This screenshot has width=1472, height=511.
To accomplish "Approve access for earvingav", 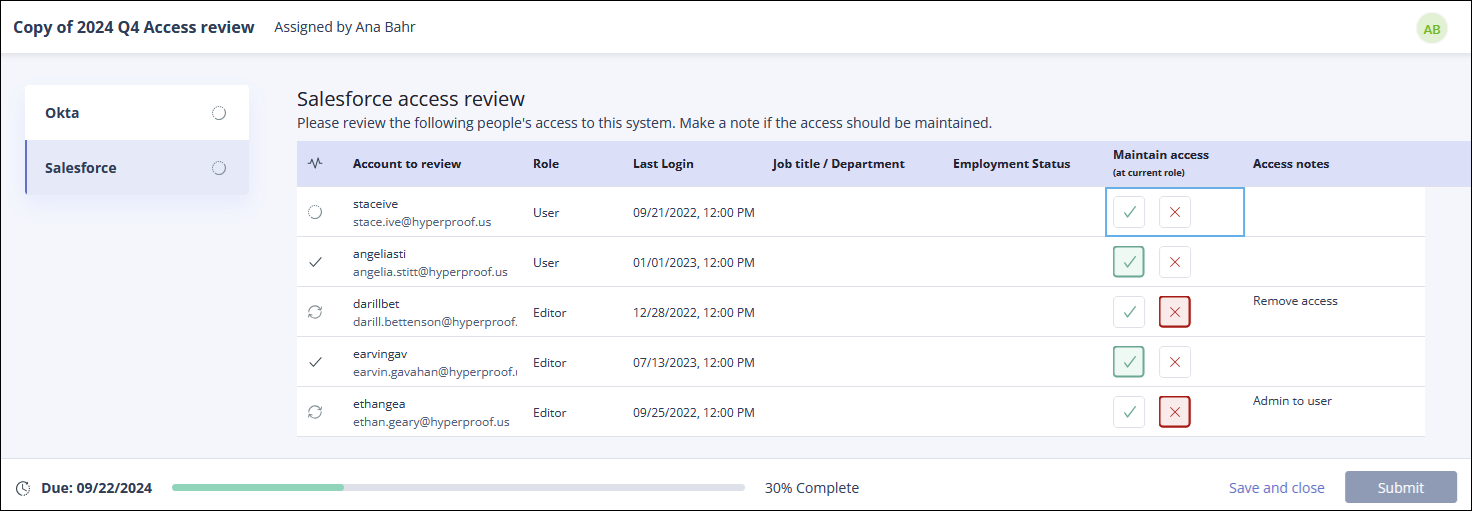I will (1129, 362).
